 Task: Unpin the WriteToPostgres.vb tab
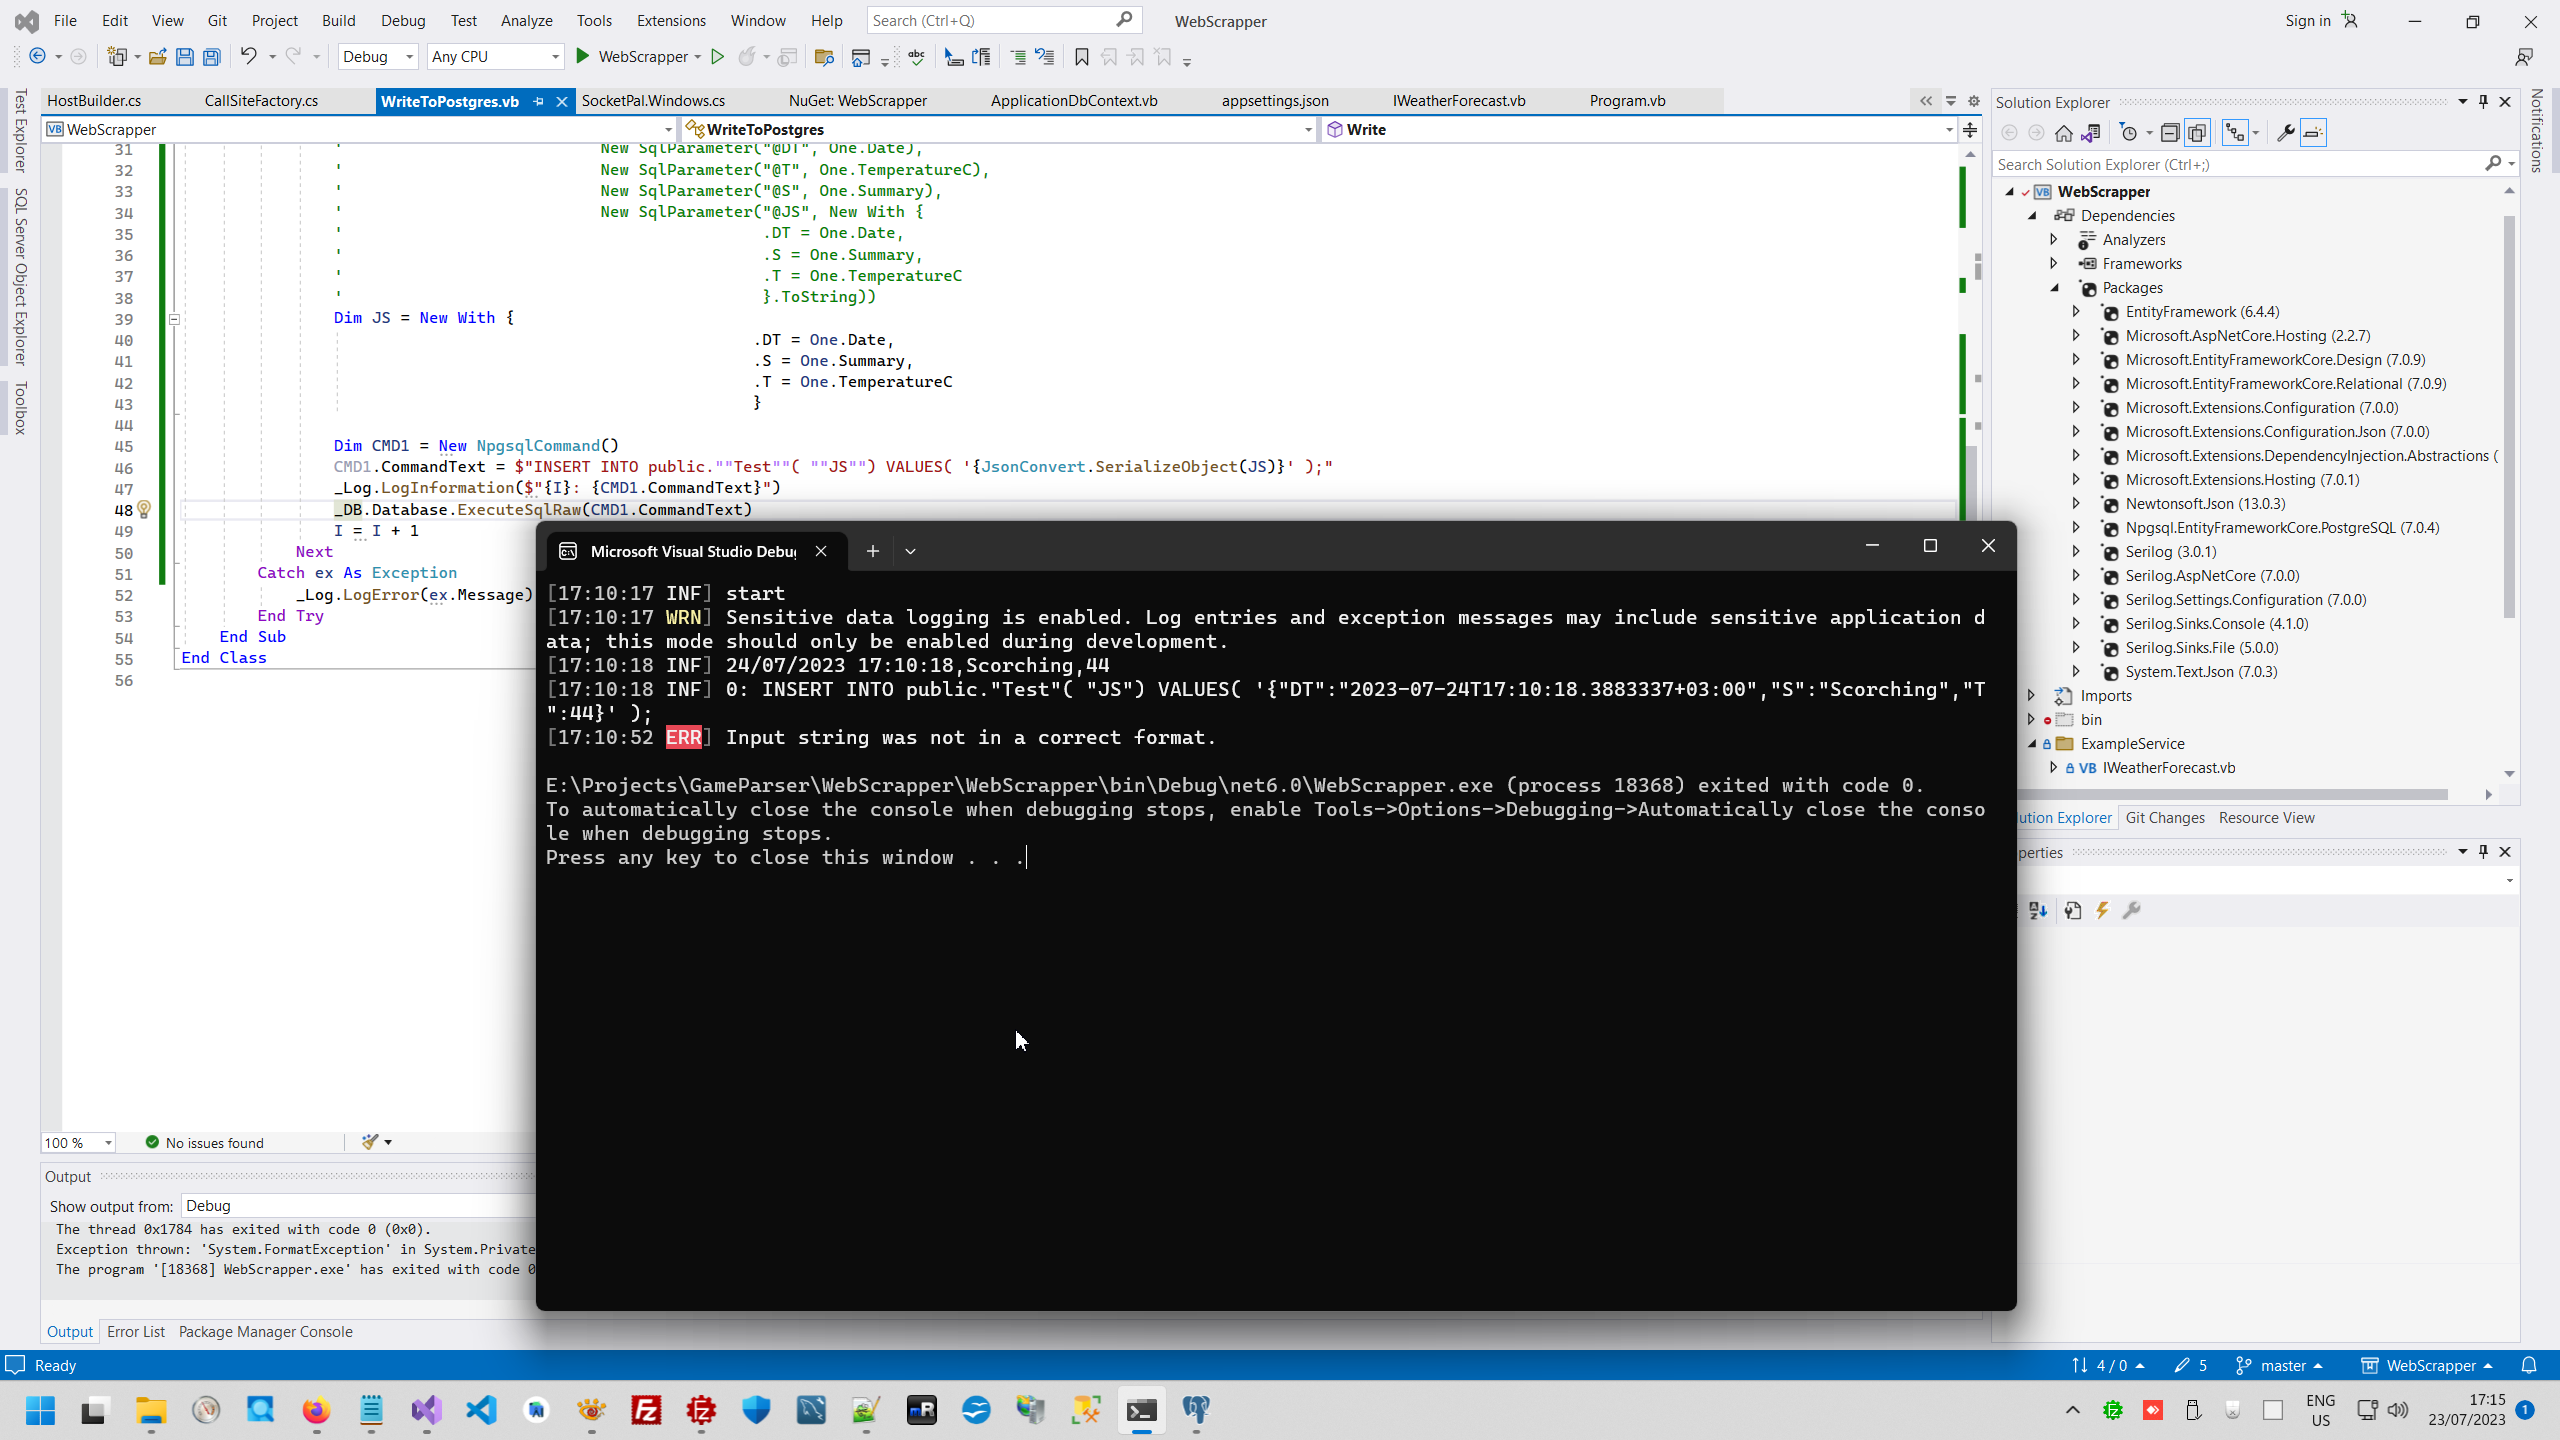pos(540,101)
